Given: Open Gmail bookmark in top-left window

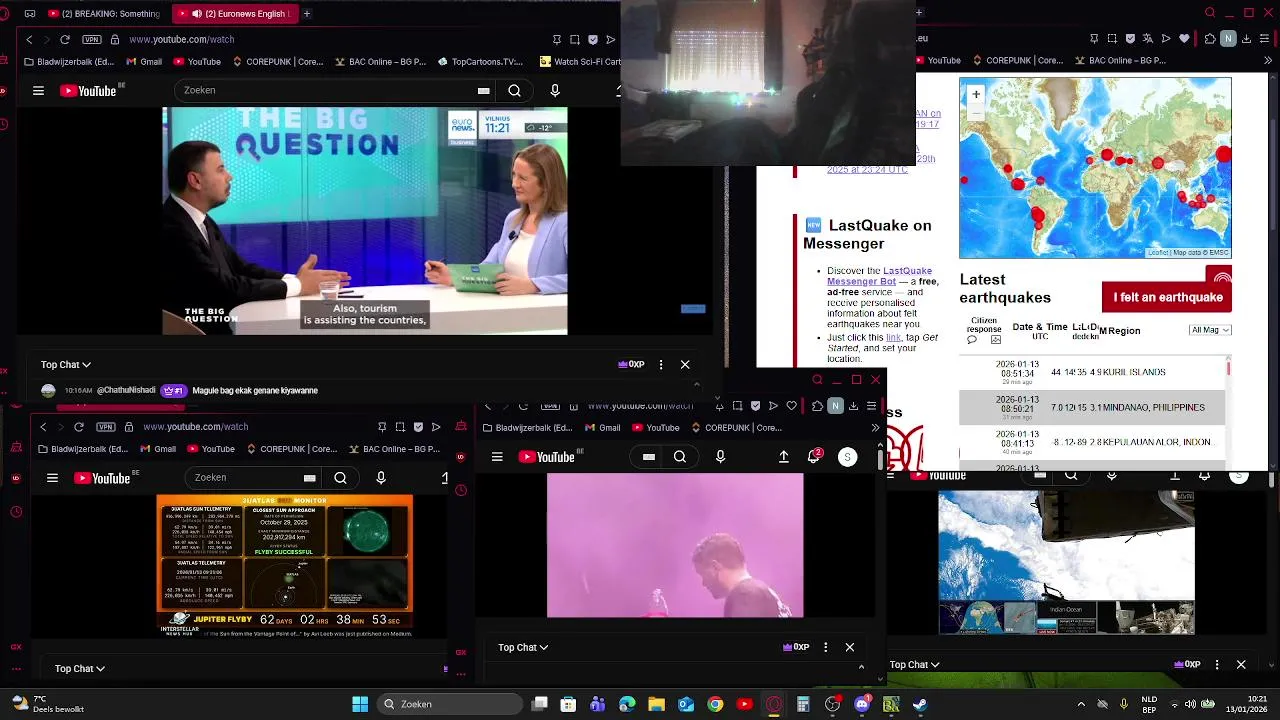Looking at the screenshot, I should pyautogui.click(x=144, y=62).
